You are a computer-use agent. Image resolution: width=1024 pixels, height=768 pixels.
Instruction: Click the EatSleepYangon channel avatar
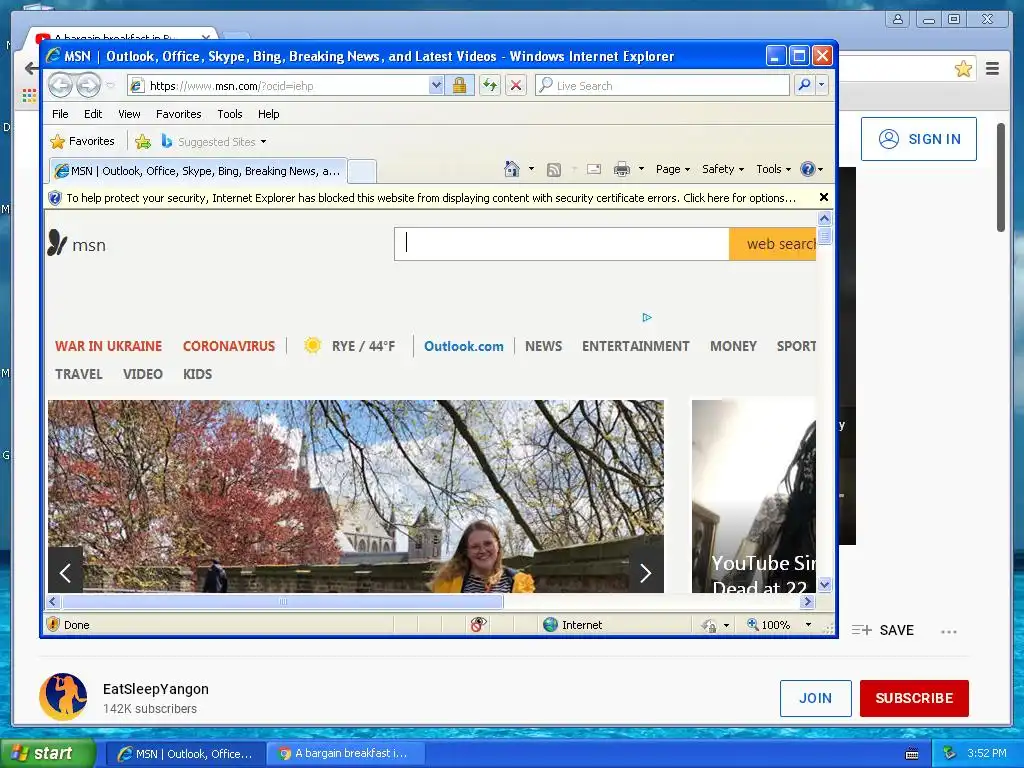pyautogui.click(x=63, y=697)
